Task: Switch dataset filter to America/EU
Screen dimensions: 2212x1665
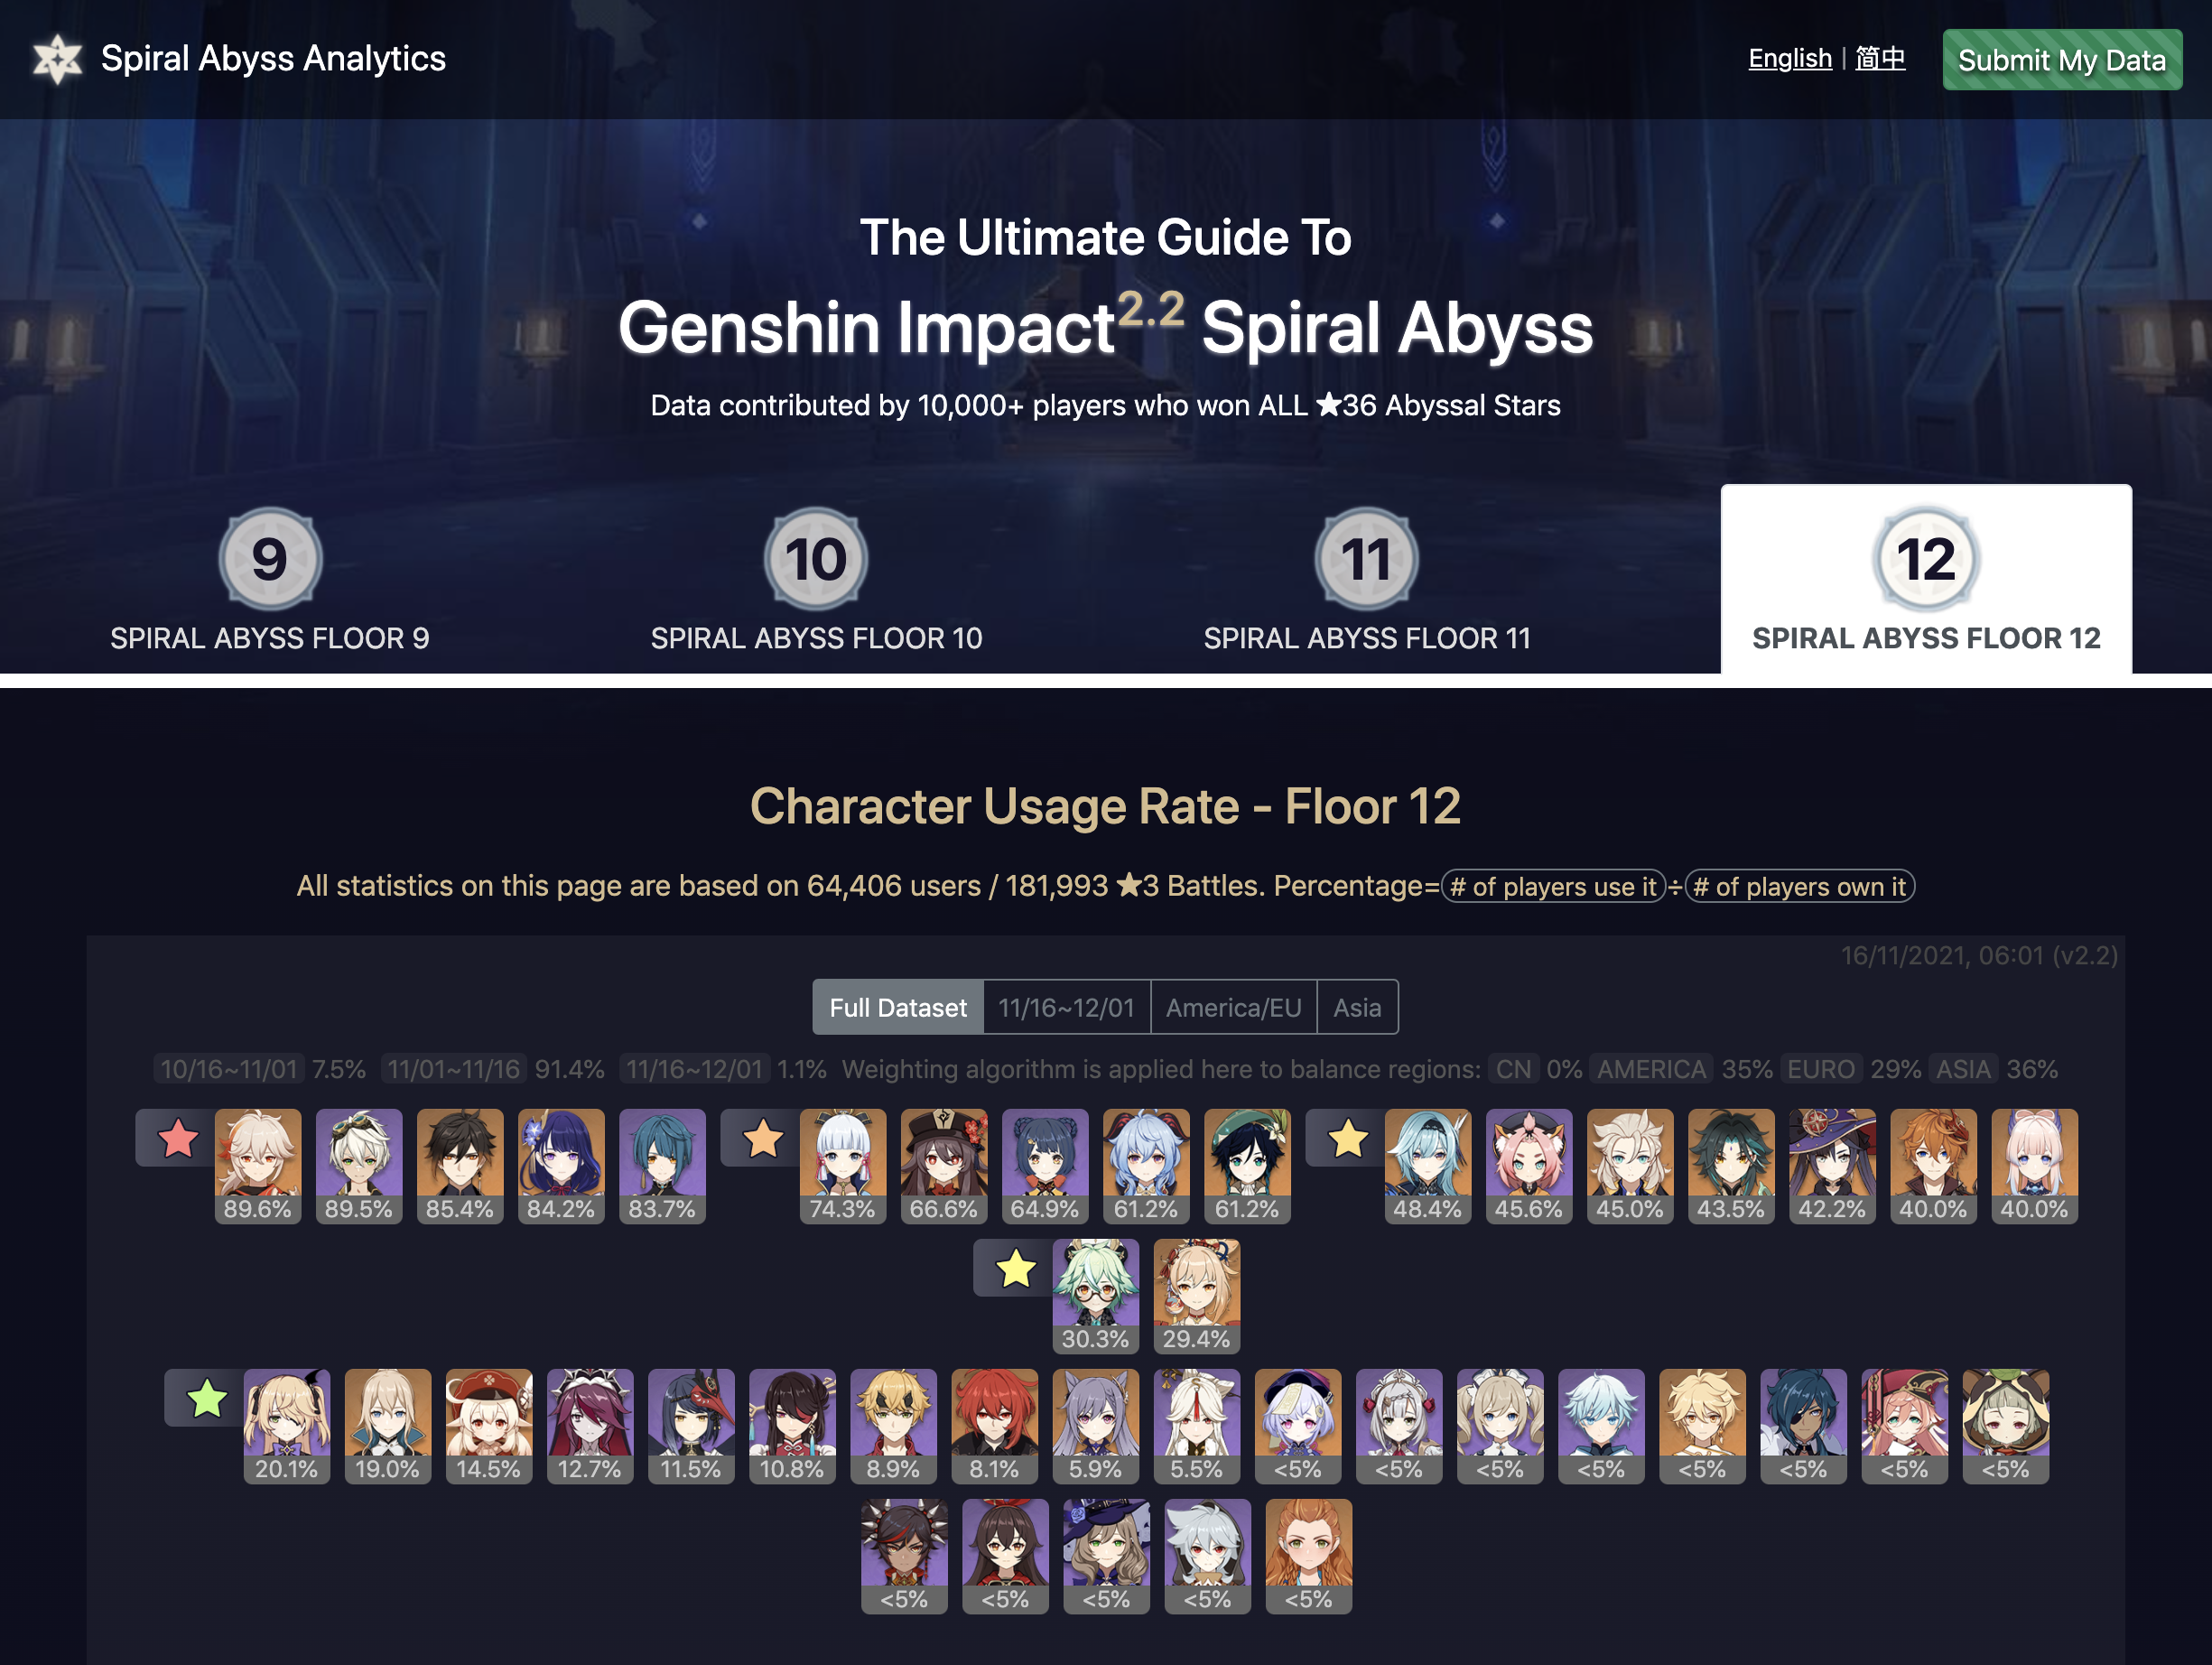Action: [1234, 1007]
